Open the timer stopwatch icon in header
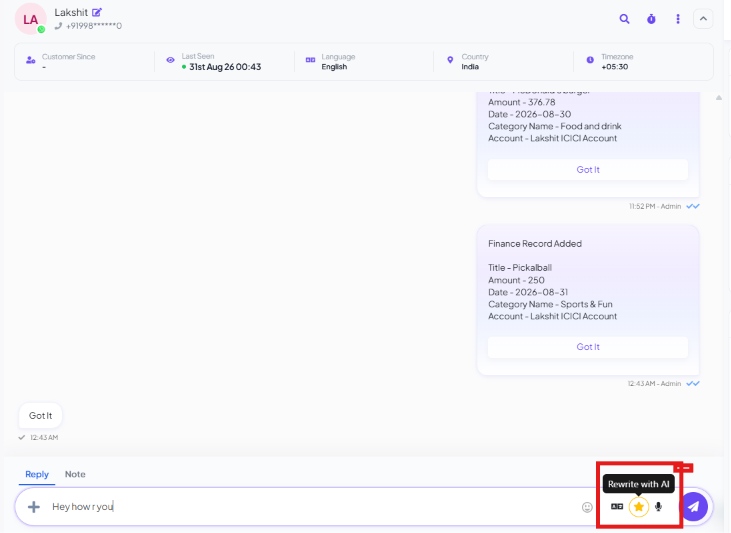The width and height of the screenshot is (731, 533). (651, 19)
